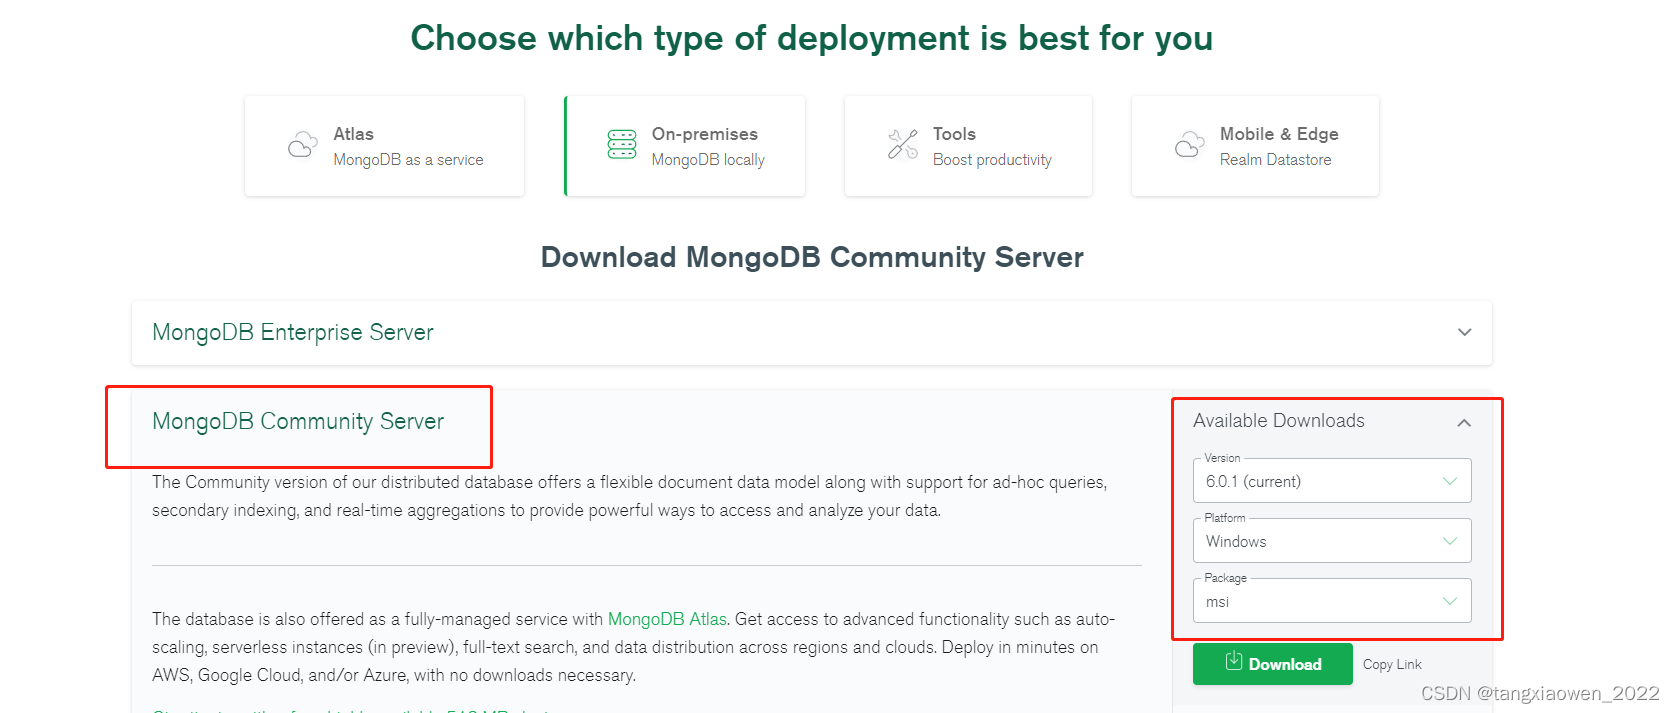Collapse the Available Downloads panel chevron
Image resolution: width=1674 pixels, height=713 pixels.
[x=1464, y=422]
